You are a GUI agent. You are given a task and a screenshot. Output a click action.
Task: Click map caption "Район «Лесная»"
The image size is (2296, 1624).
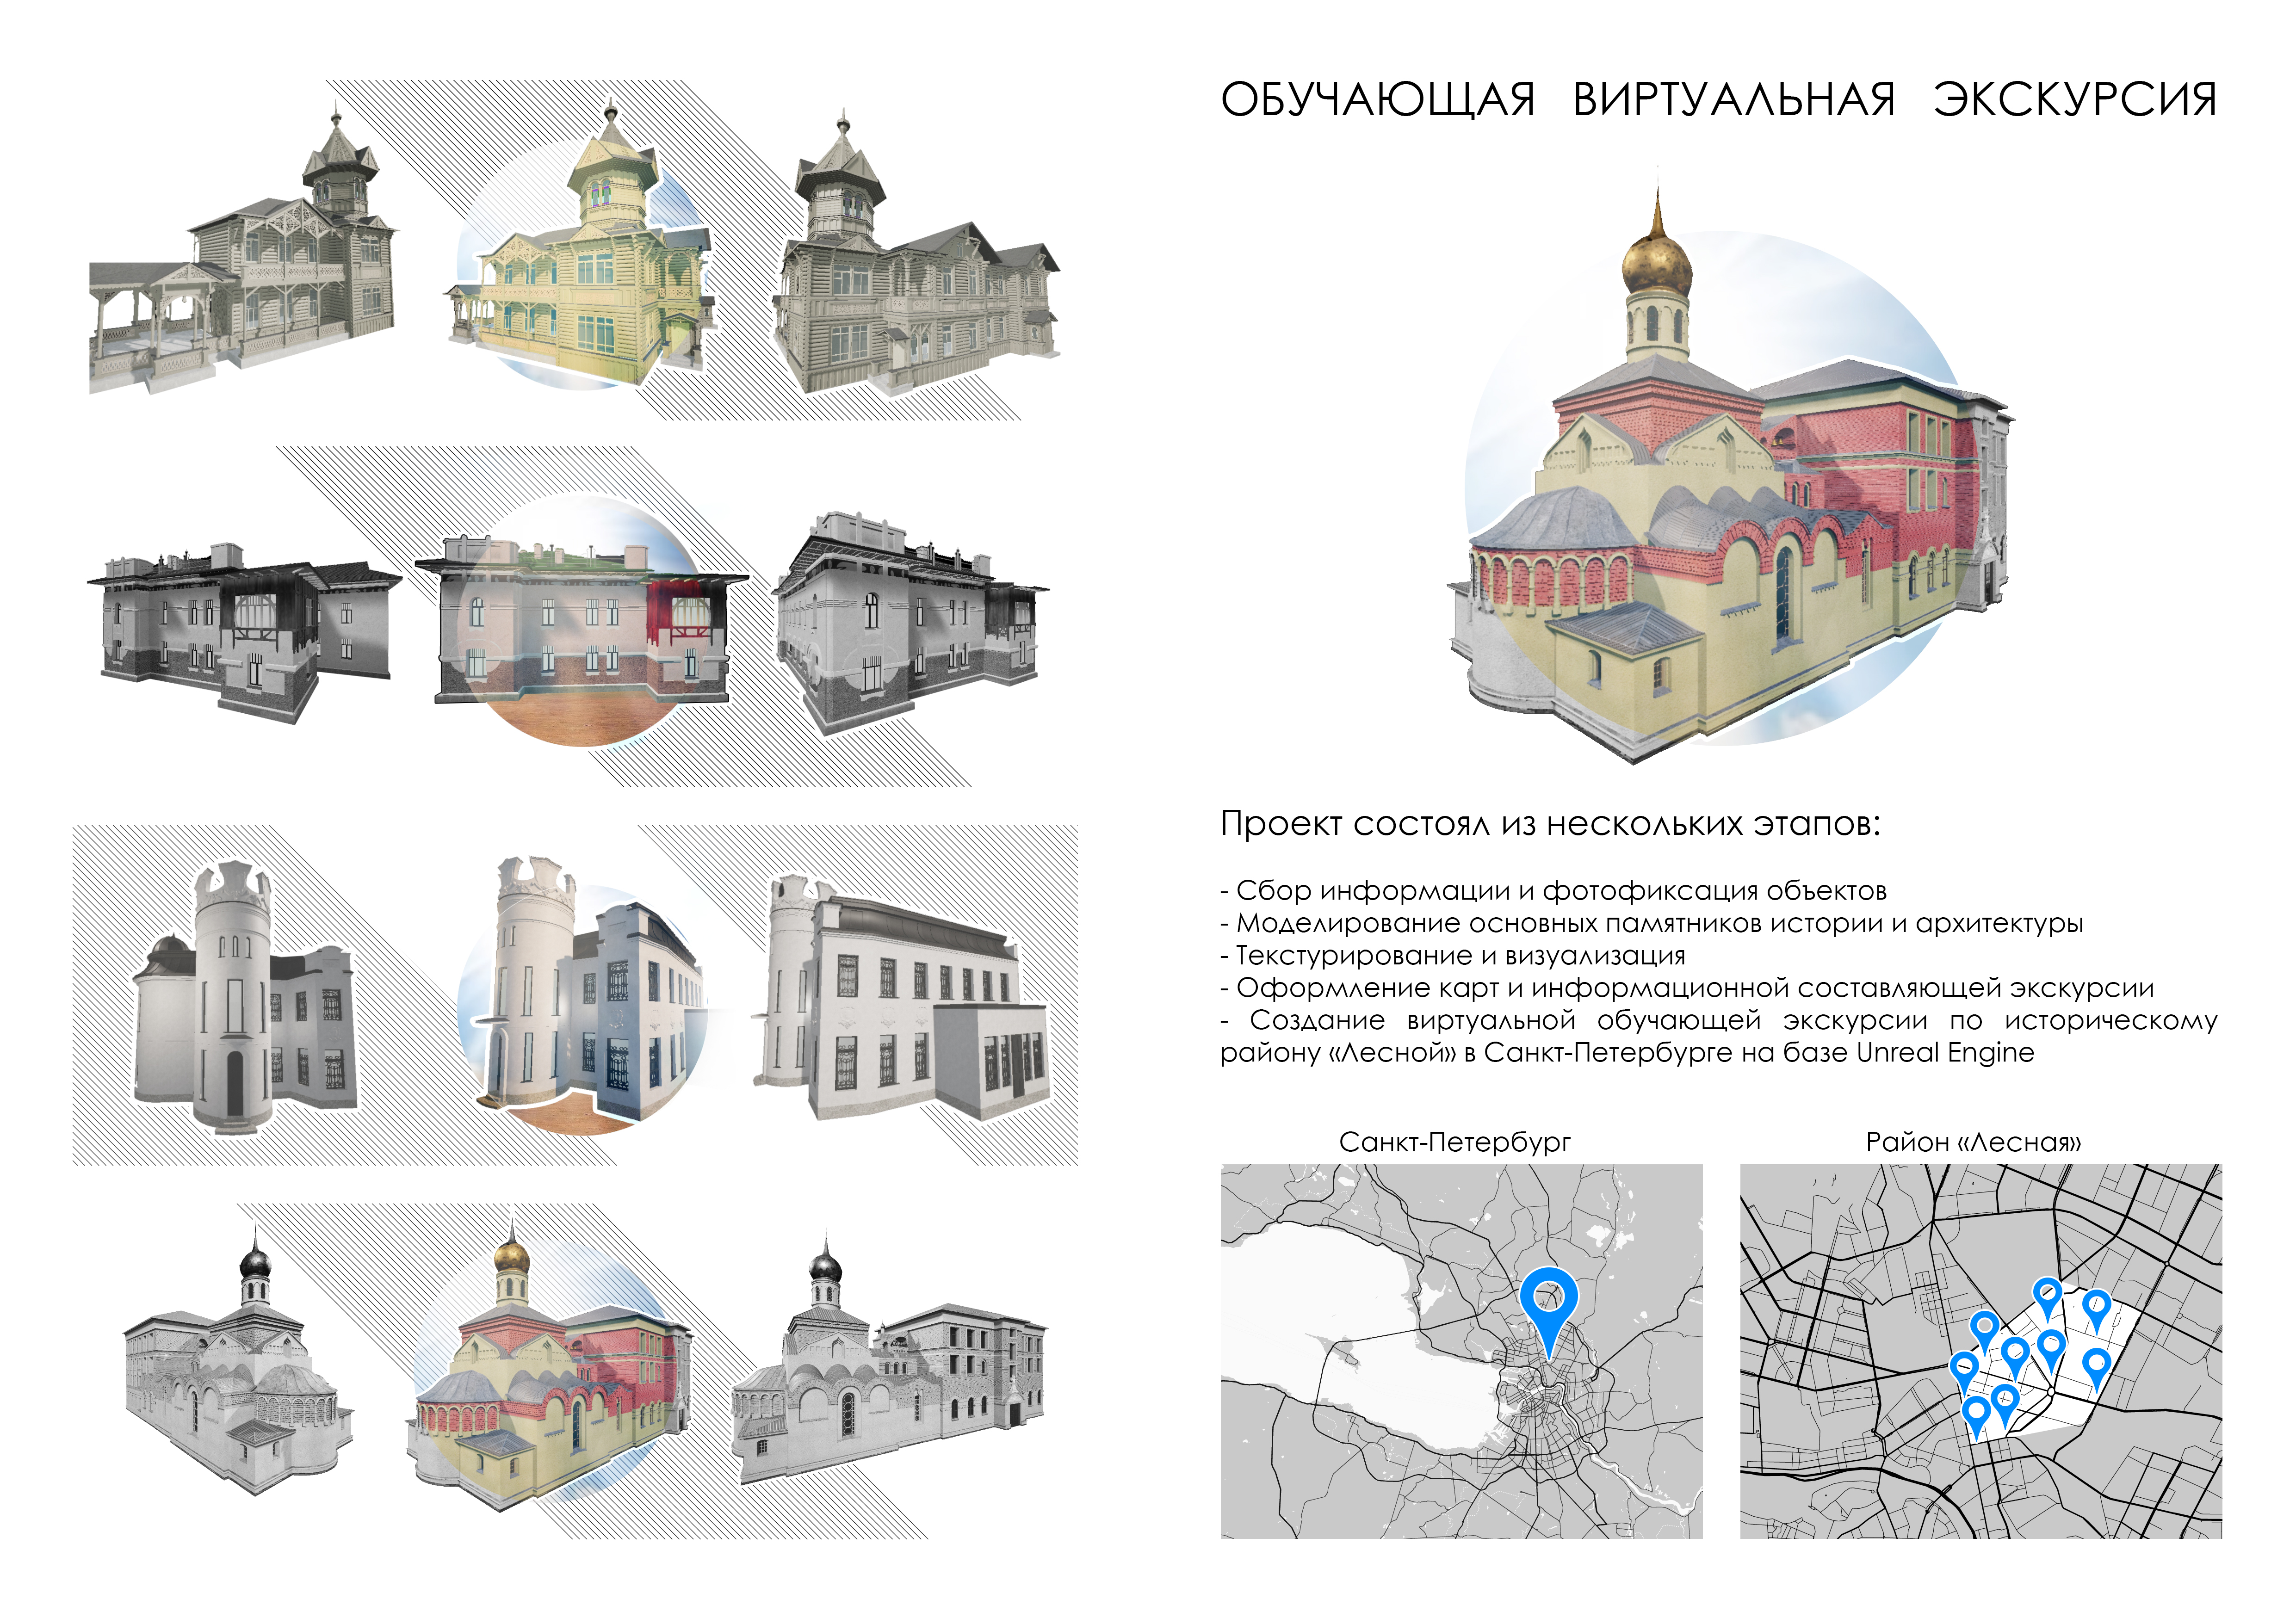tap(1974, 1142)
